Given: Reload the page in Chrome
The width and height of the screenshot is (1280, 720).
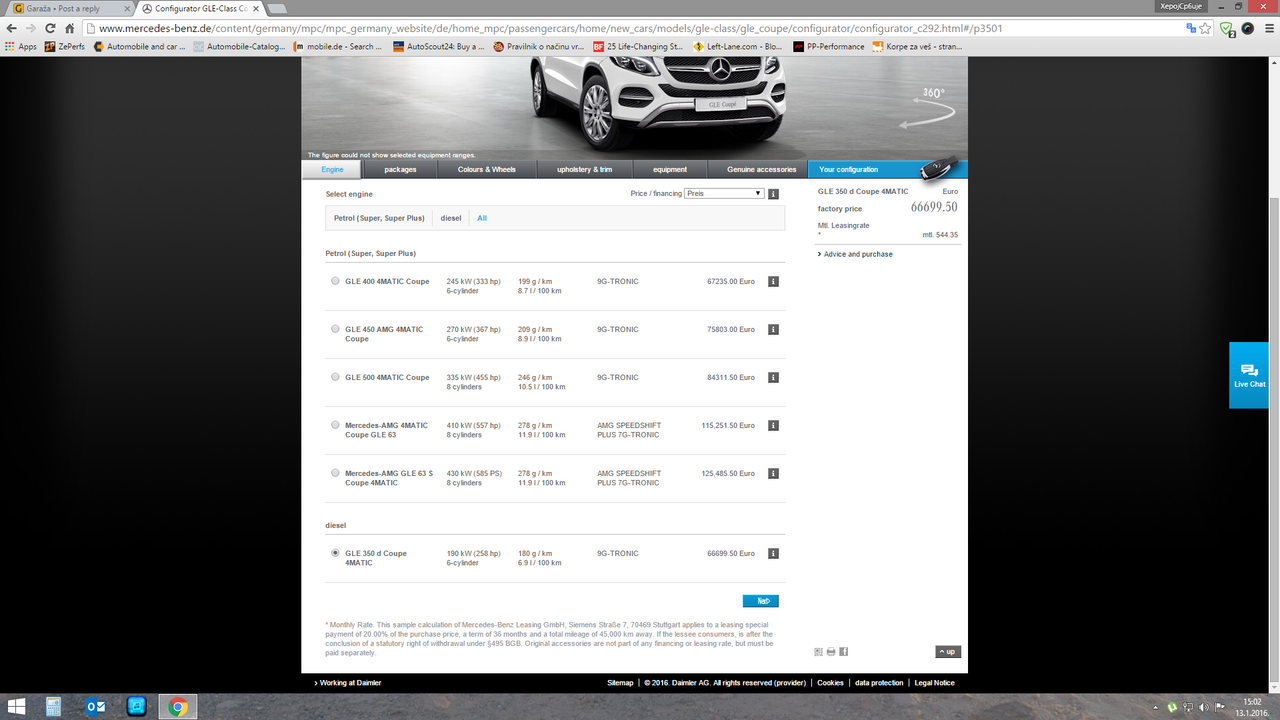Looking at the screenshot, I should (x=51, y=28).
